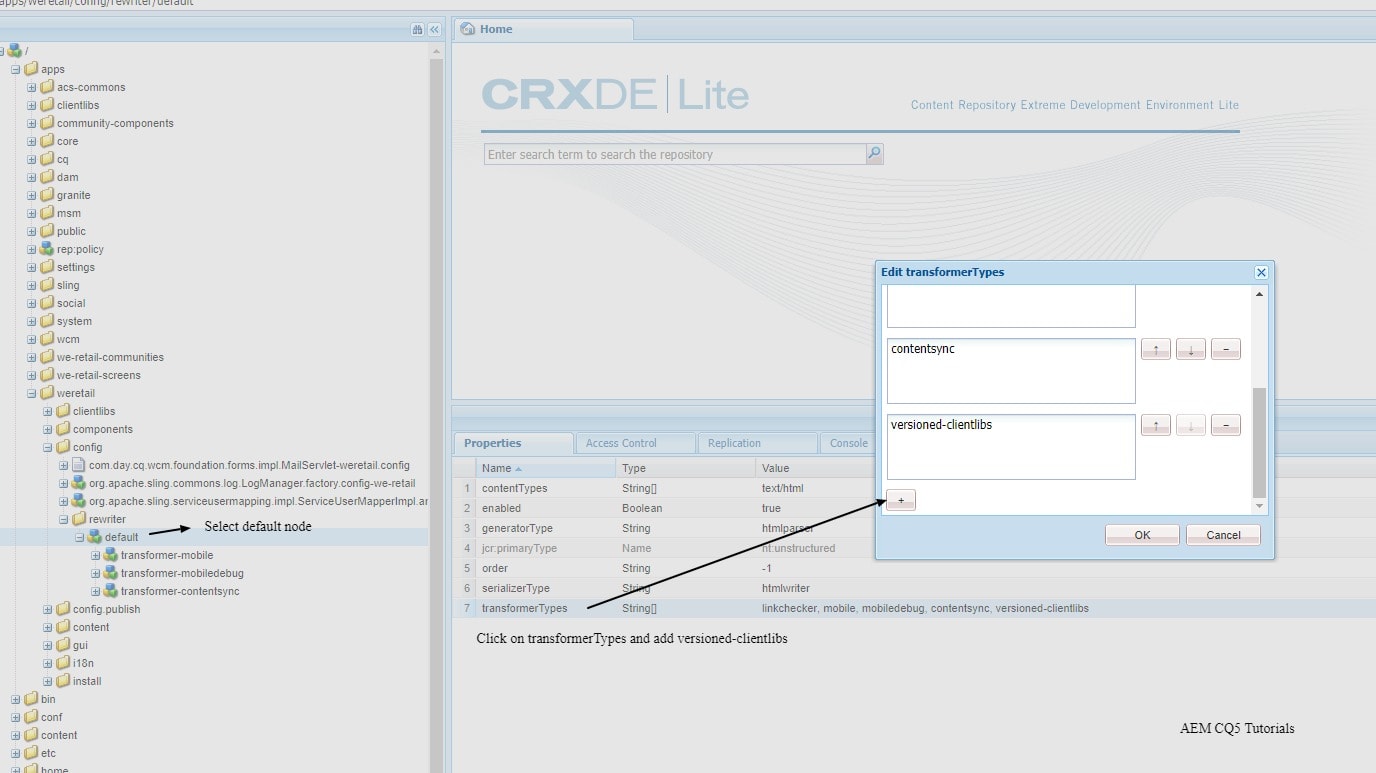Click the house icon on the Home tab

pyautogui.click(x=468, y=29)
